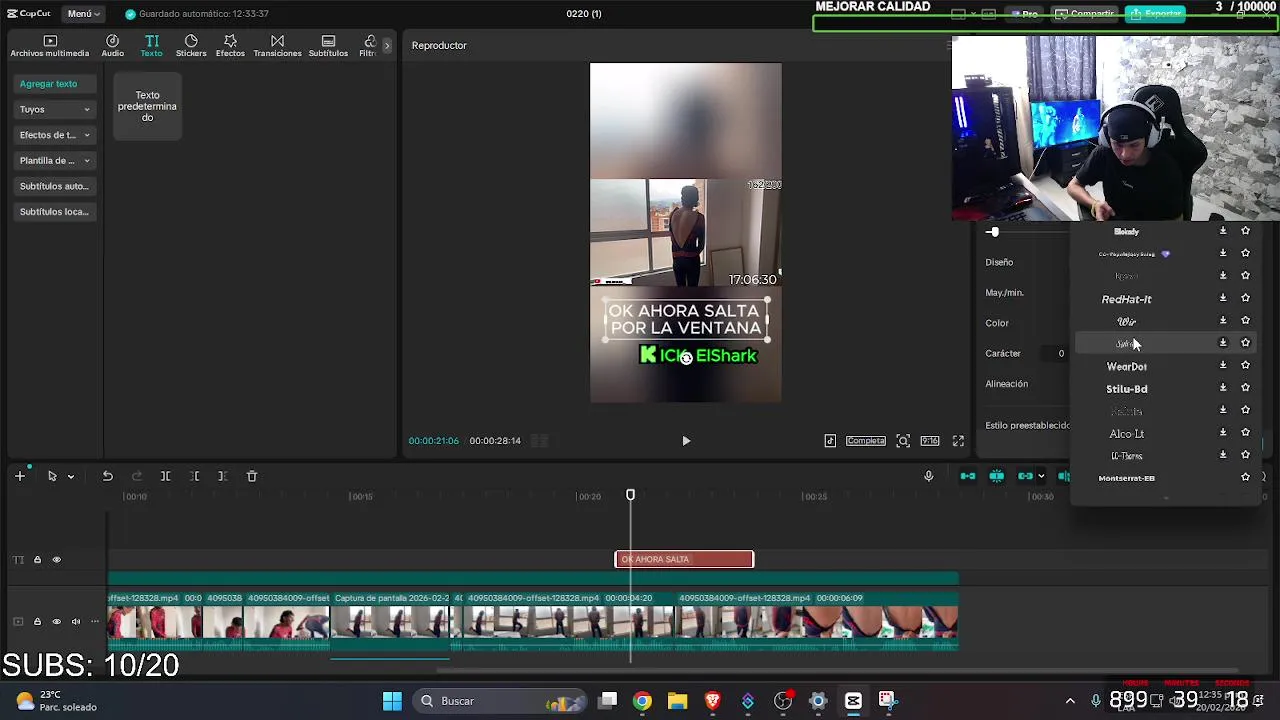Delete left of playhead
The width and height of the screenshot is (1280, 720).
pyautogui.click(x=195, y=476)
